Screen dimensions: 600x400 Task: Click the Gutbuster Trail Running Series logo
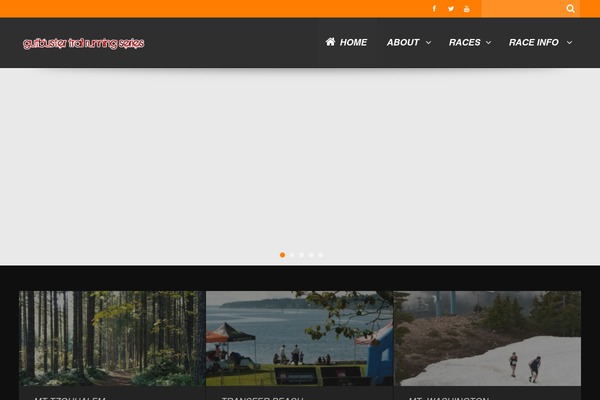(x=83, y=43)
